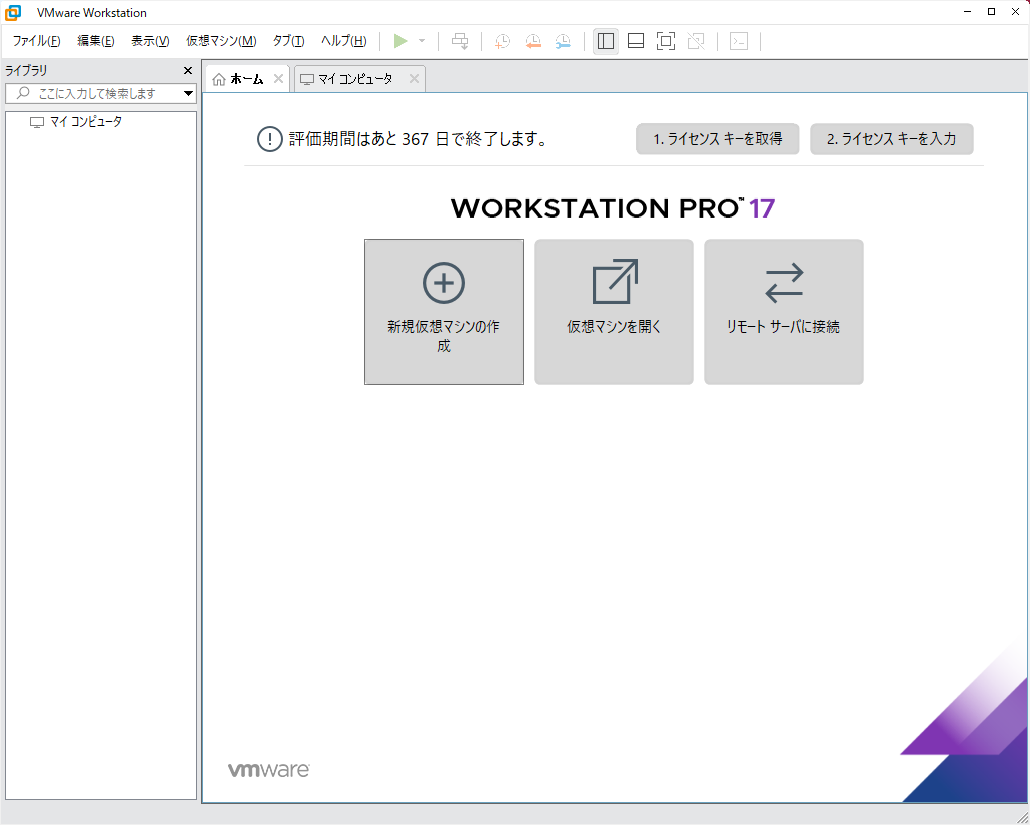1030x825 pixels.
Task: Click the VMware Workstation title bar app icon
Action: [x=13, y=12]
